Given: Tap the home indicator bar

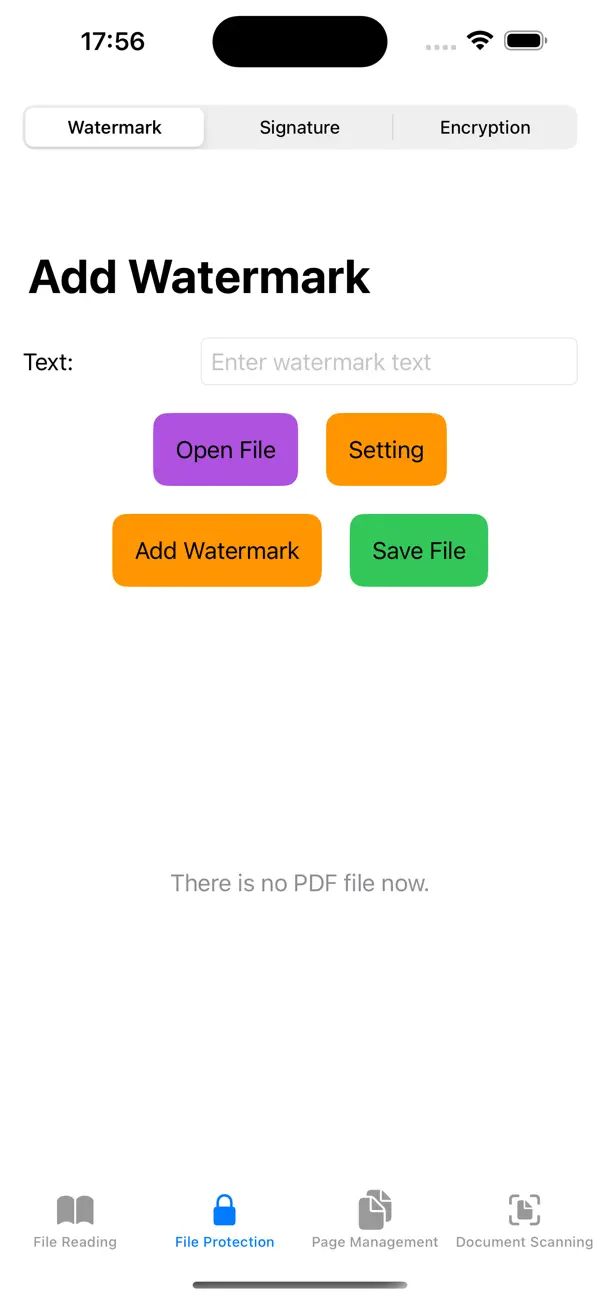Looking at the screenshot, I should [299, 1285].
